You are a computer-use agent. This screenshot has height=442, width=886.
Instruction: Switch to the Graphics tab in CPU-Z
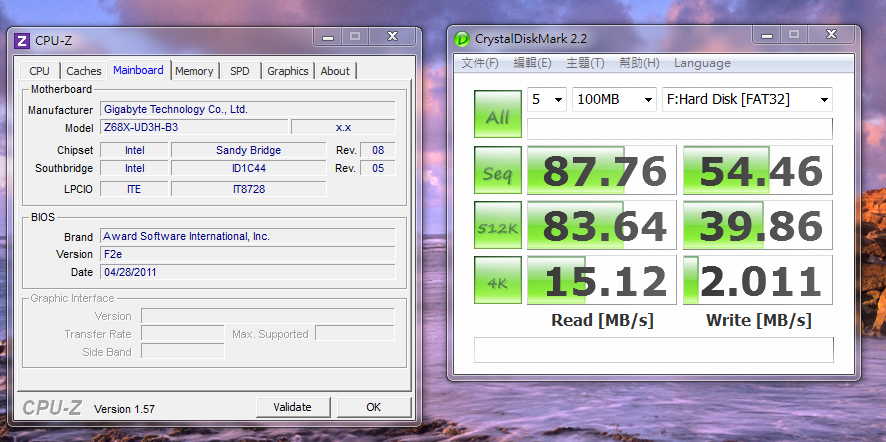point(288,71)
